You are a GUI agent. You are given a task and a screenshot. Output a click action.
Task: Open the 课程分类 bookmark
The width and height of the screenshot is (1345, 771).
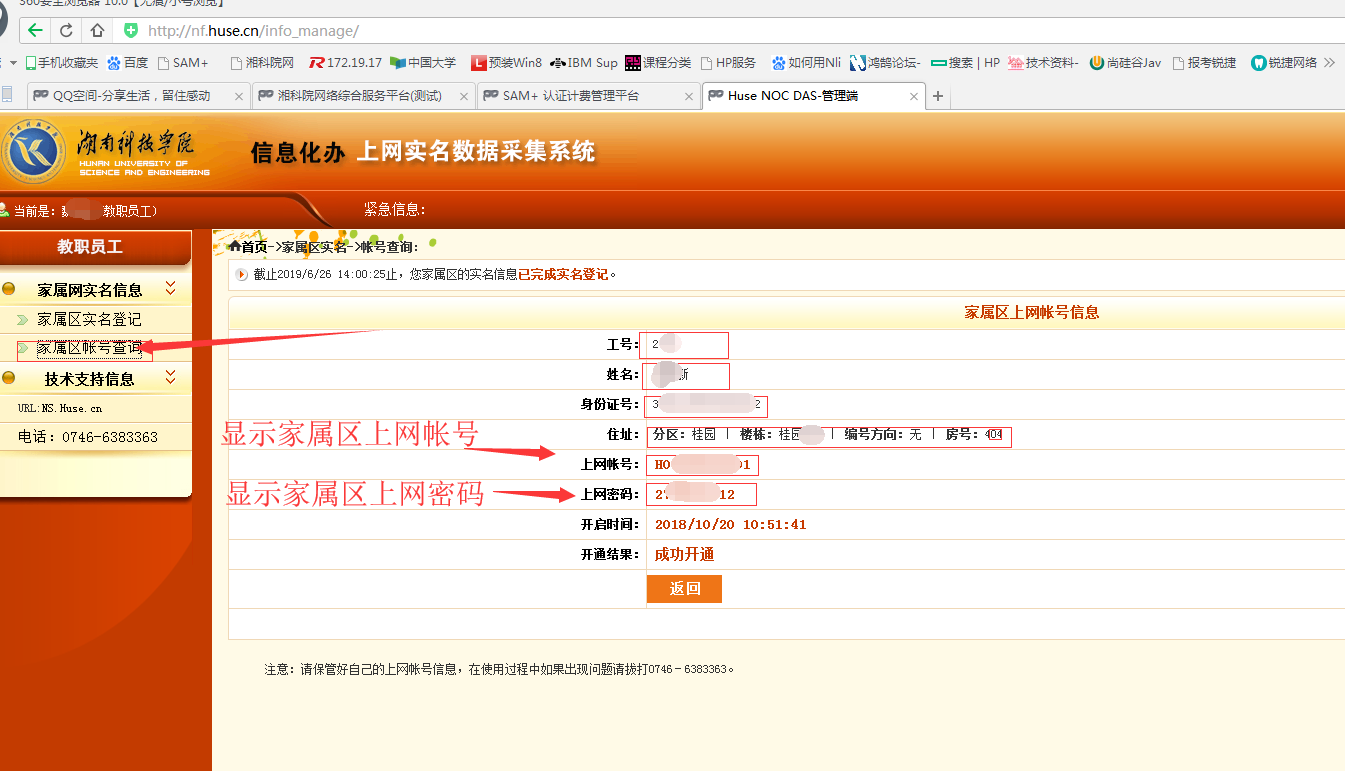tap(658, 62)
